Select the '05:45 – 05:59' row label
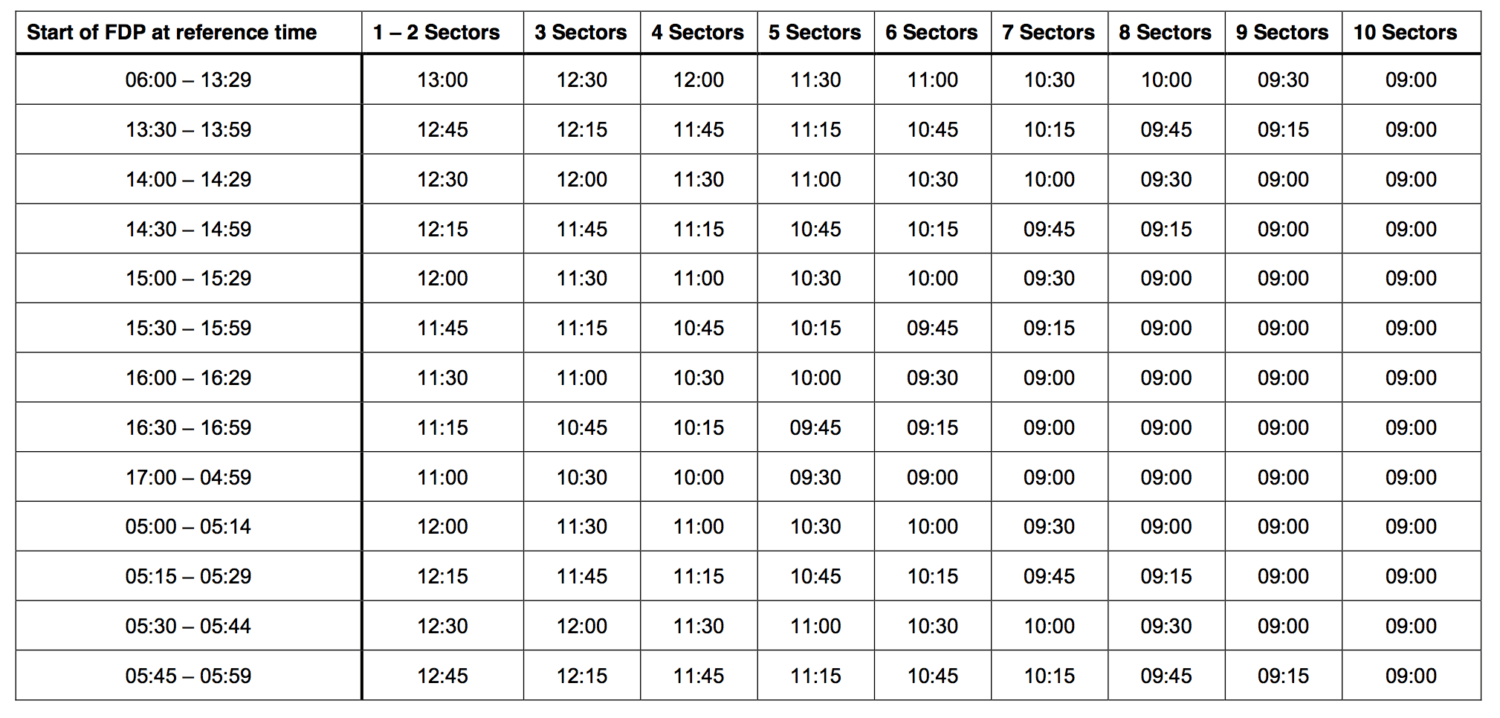 point(188,676)
